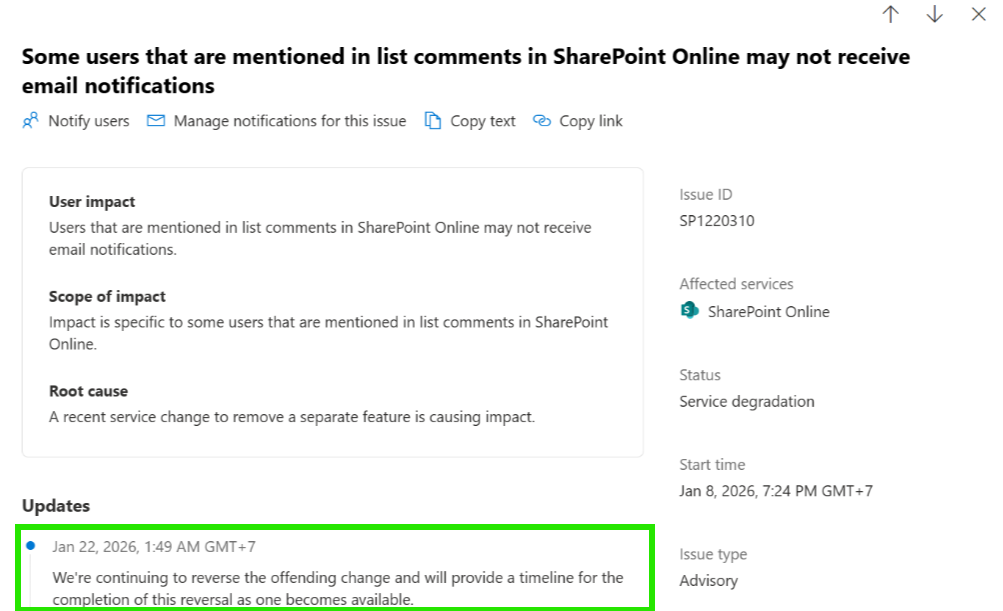Click the Updates section heading
1003x611 pixels.
point(56,505)
